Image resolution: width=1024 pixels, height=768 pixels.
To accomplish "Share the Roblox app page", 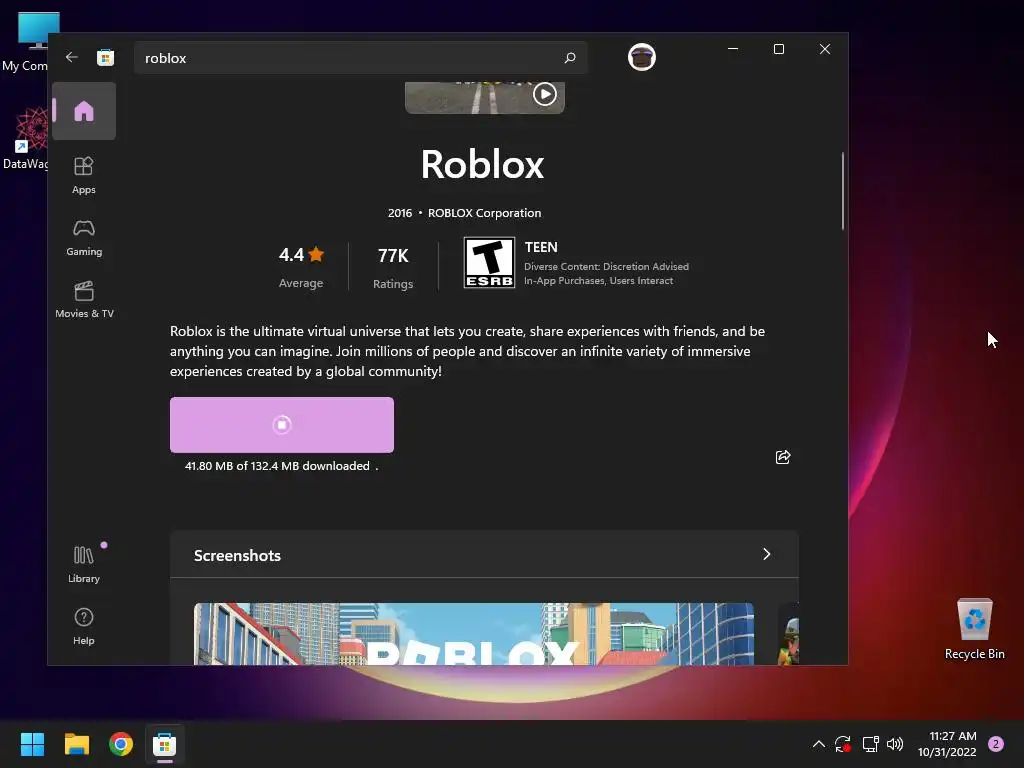I will click(x=782, y=457).
